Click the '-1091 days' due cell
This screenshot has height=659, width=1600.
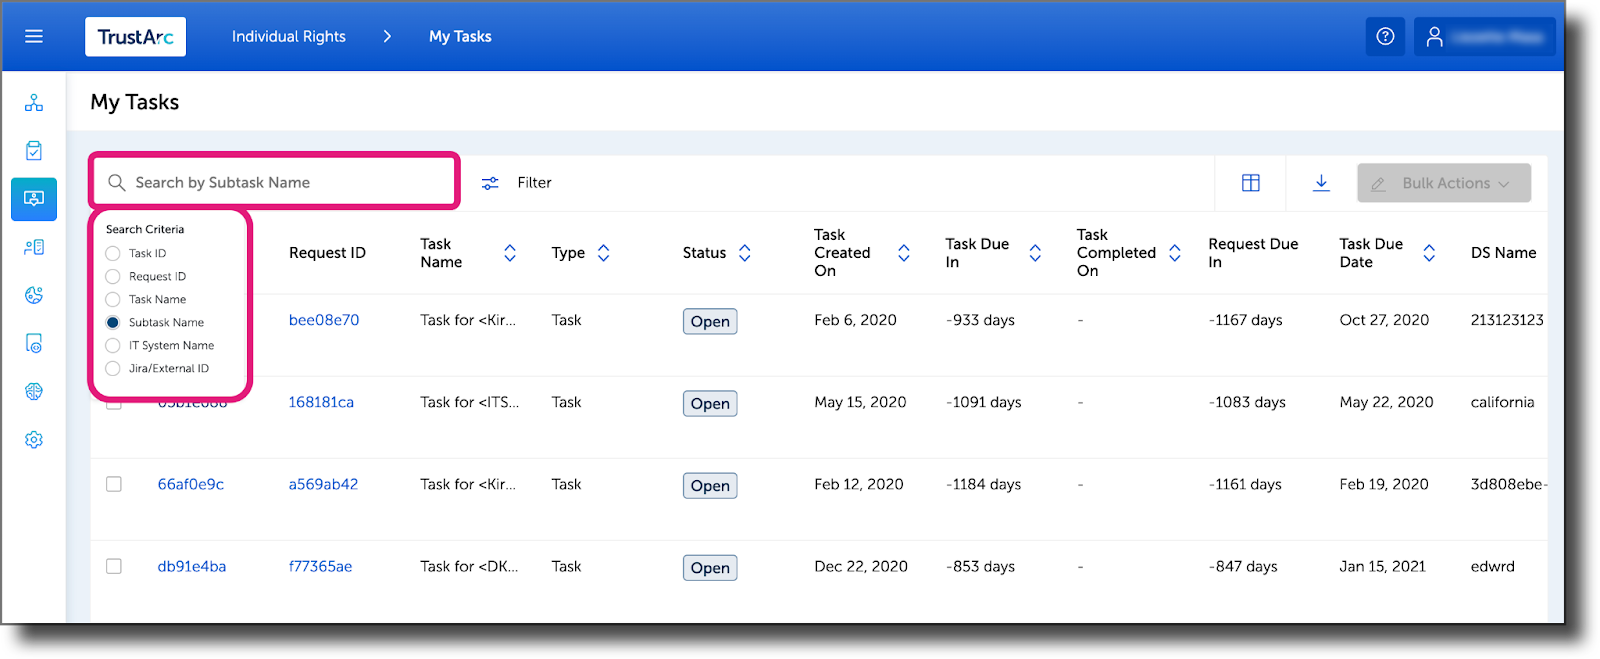(x=984, y=402)
